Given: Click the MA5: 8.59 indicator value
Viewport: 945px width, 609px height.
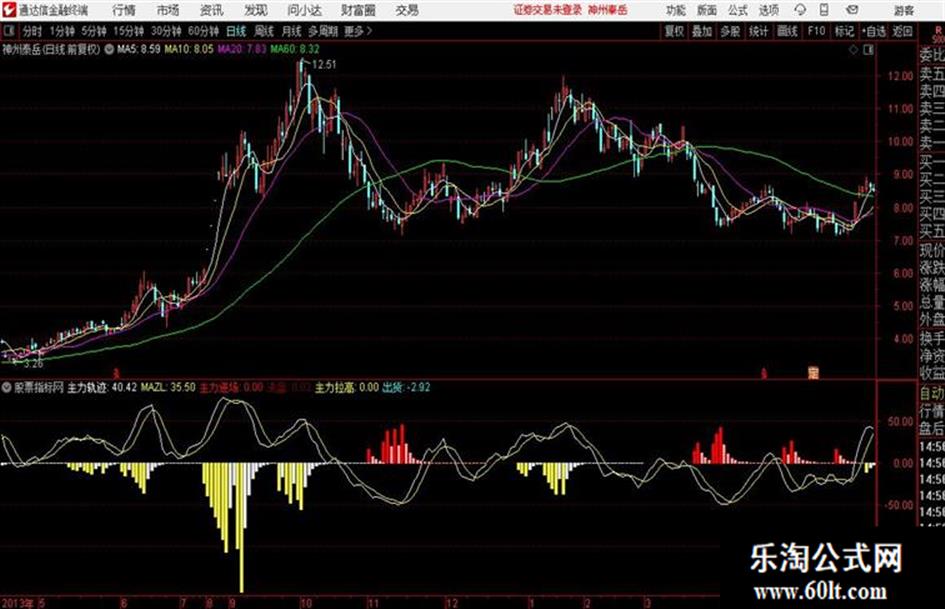Looking at the screenshot, I should [x=139, y=49].
